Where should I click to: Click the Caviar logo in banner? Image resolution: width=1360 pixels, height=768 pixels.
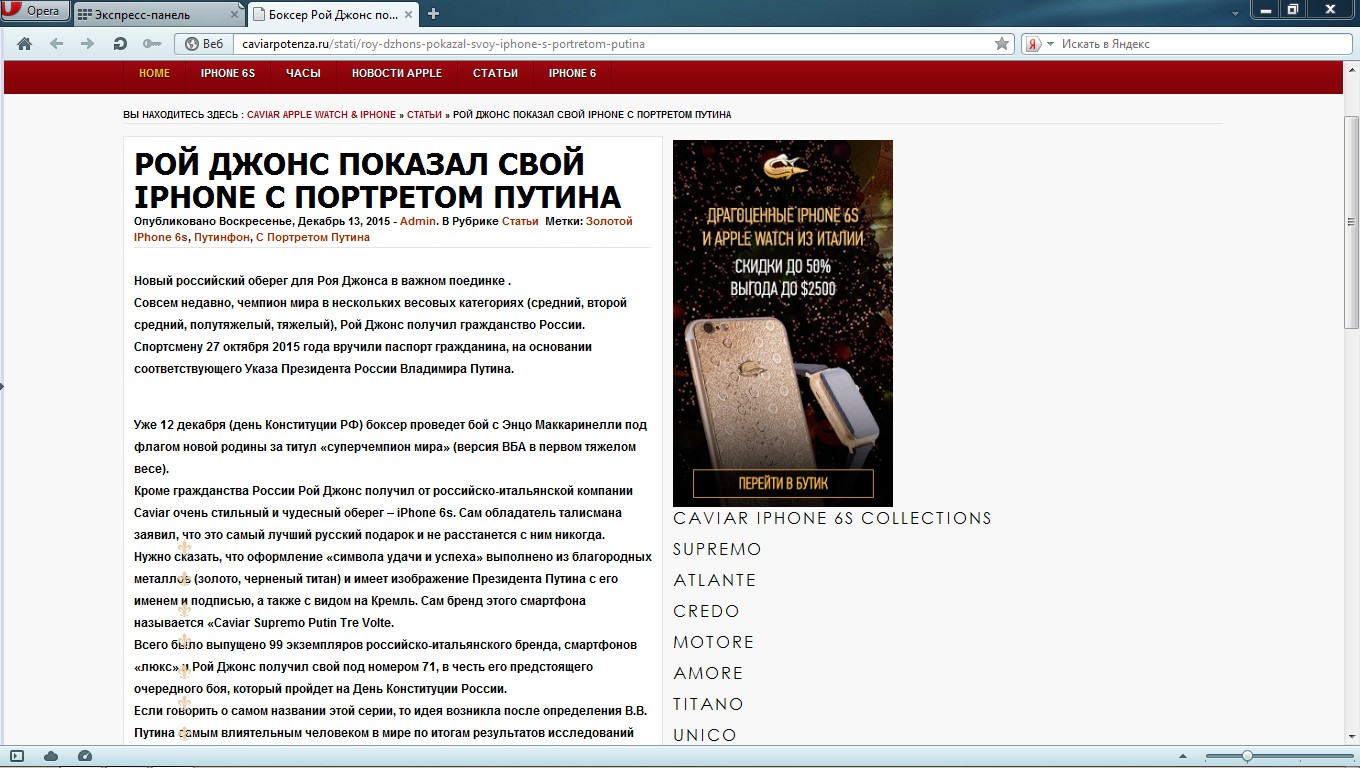(783, 172)
